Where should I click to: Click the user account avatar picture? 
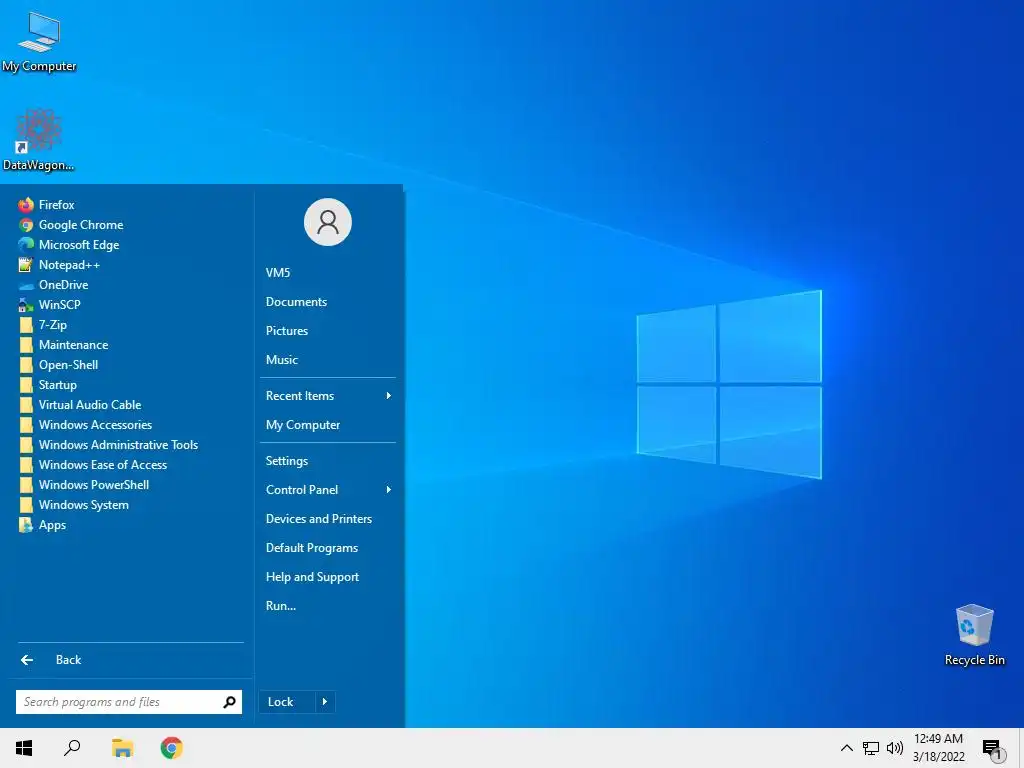(x=328, y=222)
